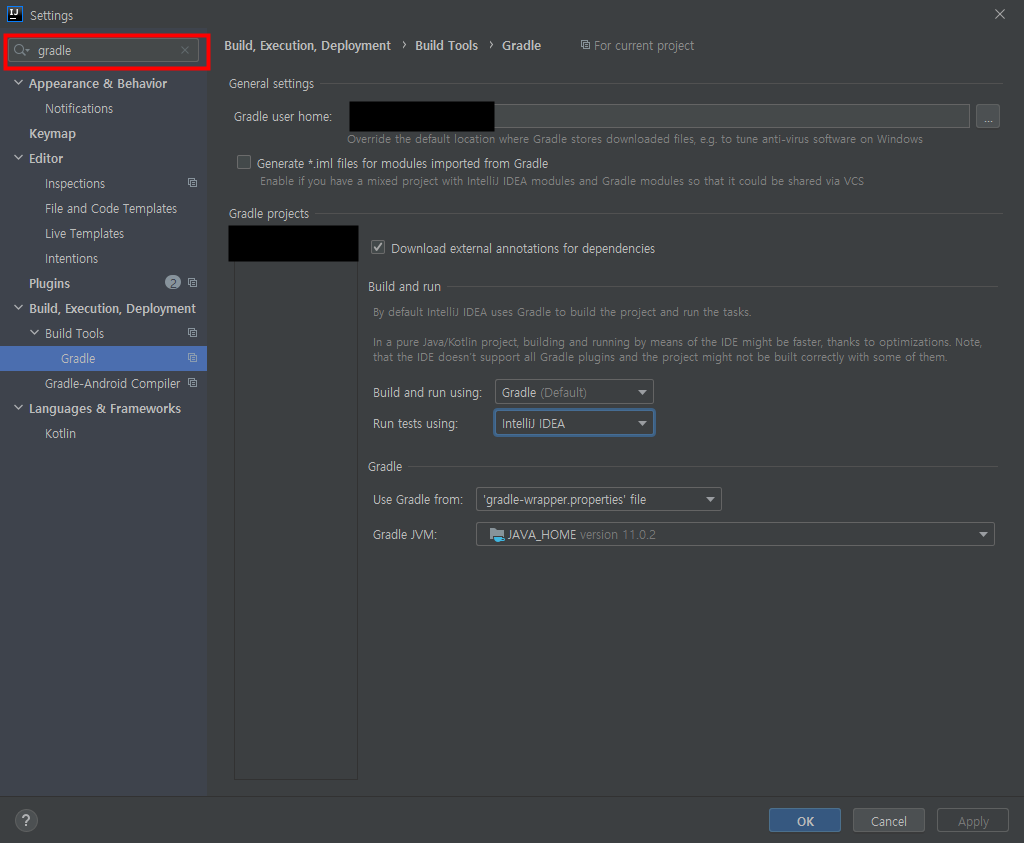Click the 'Build Tools' breadcrumb
Image resolution: width=1024 pixels, height=843 pixels.
[447, 46]
